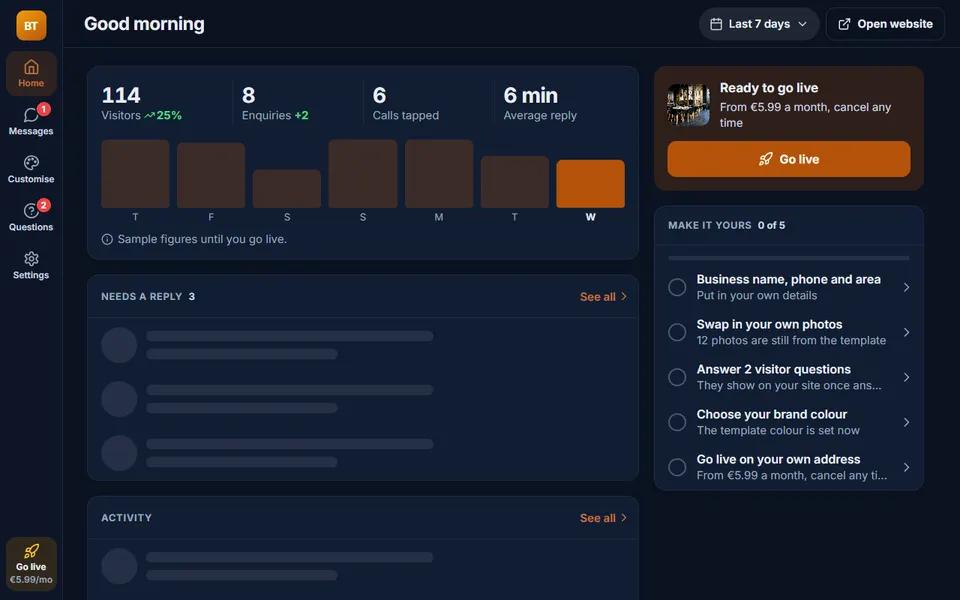Image resolution: width=960 pixels, height=600 pixels.
Task: Click the 114 Visitors stat
Action: 141,103
